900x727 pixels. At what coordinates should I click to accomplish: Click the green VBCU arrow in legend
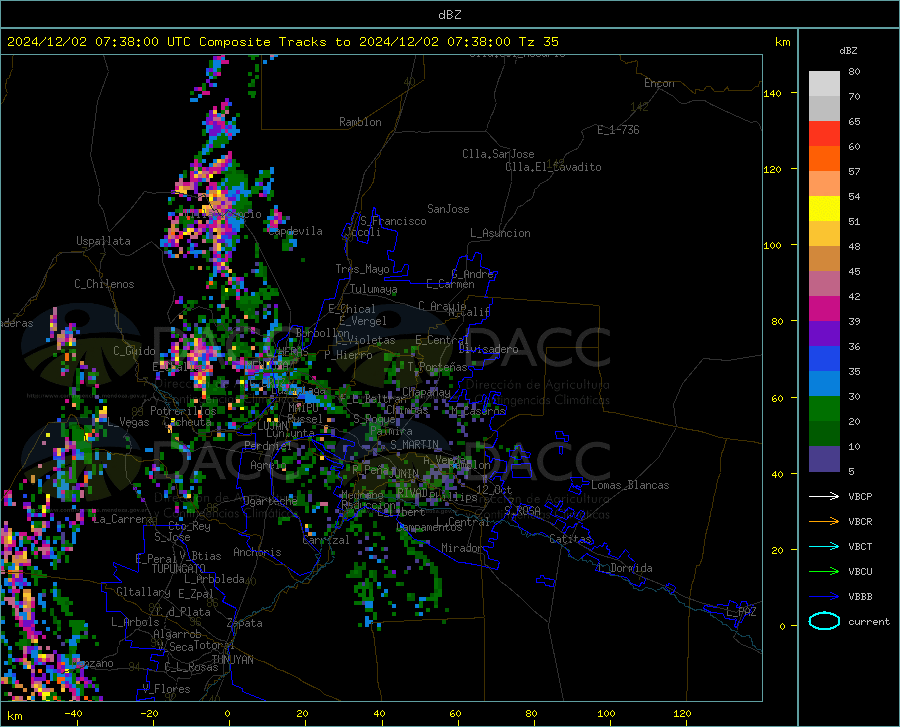coord(824,571)
